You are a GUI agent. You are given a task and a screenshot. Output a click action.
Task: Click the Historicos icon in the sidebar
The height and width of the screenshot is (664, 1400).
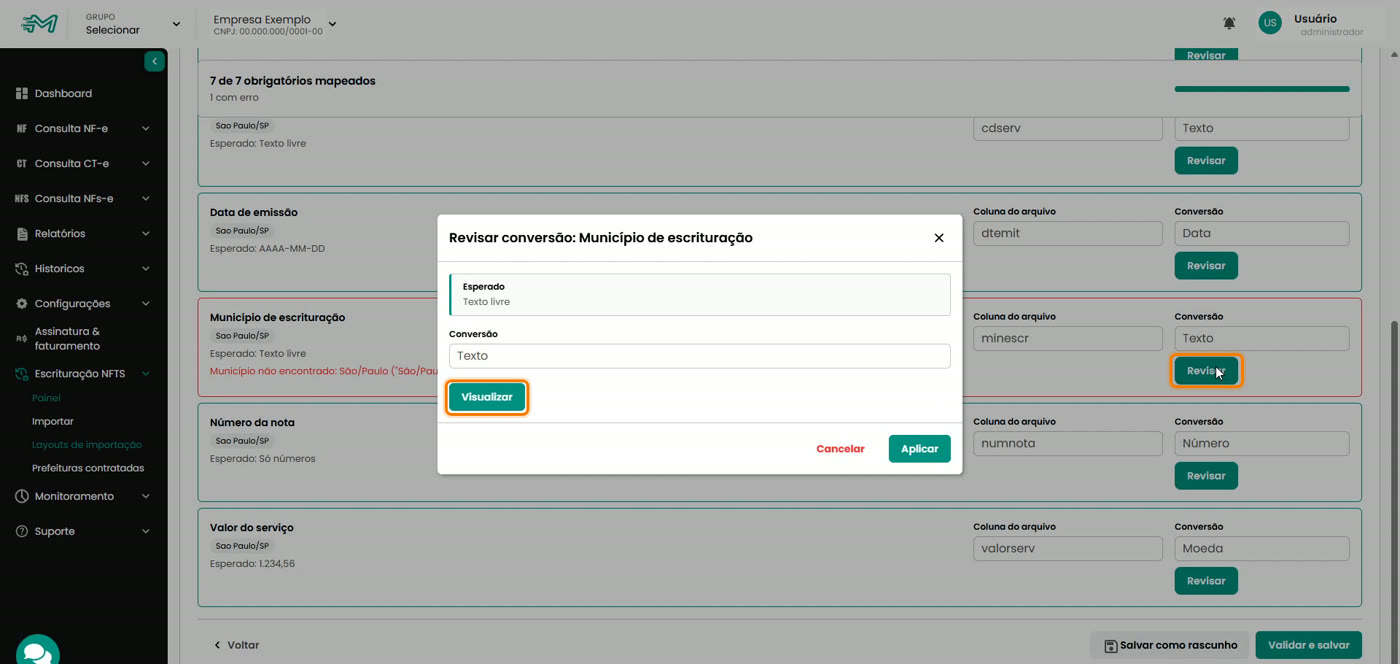(x=22, y=268)
